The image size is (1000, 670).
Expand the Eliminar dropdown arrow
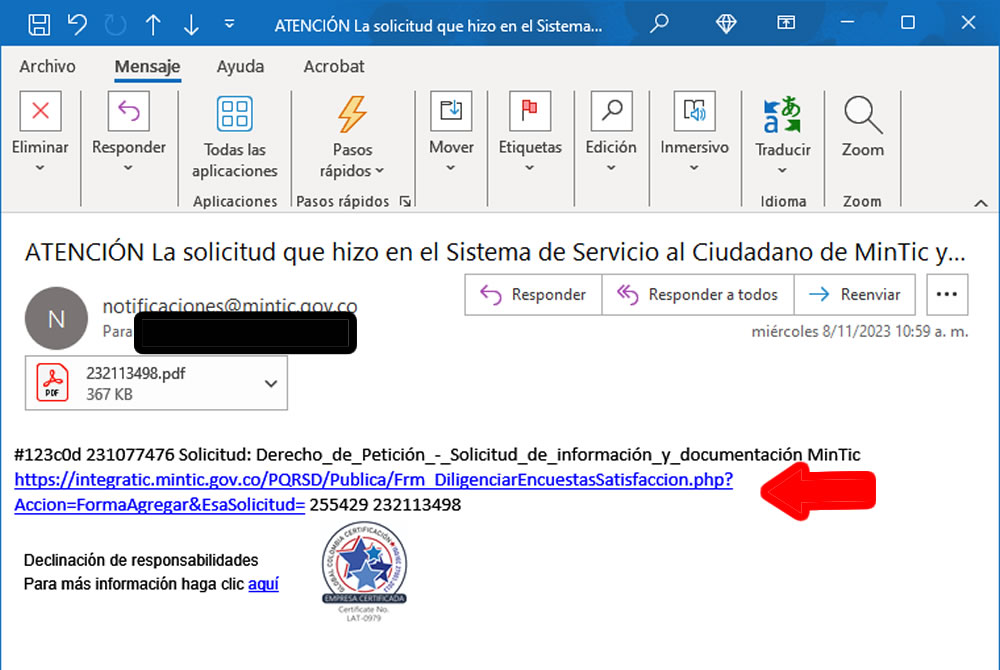40,168
